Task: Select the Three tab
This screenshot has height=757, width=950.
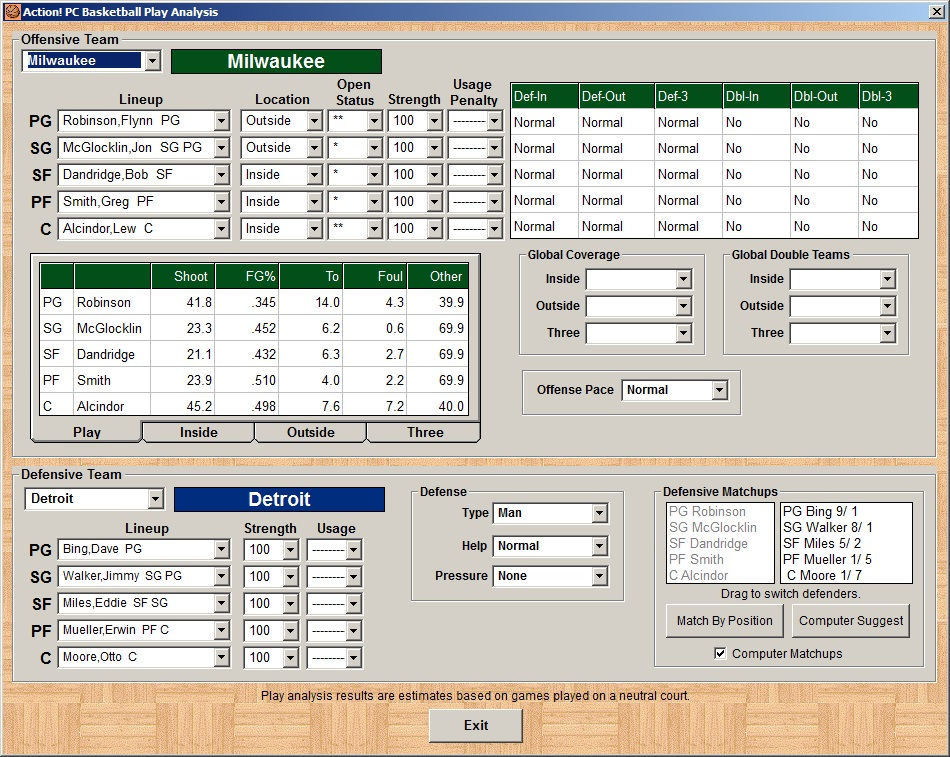Action: (424, 433)
